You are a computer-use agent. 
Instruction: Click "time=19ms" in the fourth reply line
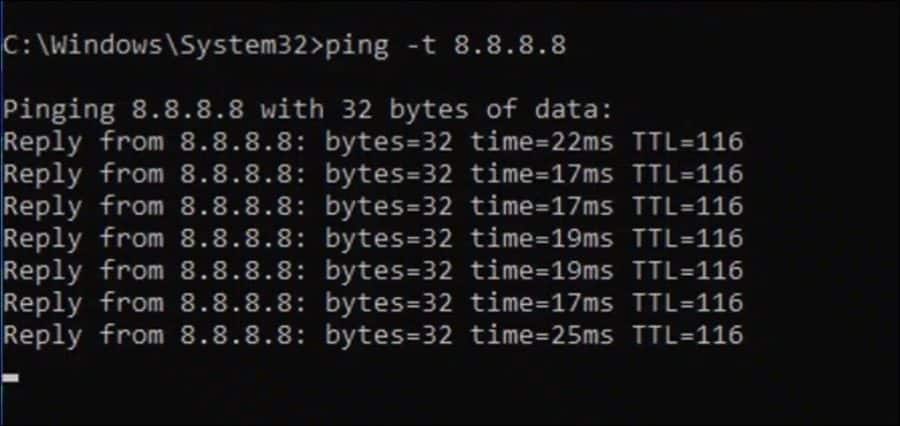(x=541, y=238)
